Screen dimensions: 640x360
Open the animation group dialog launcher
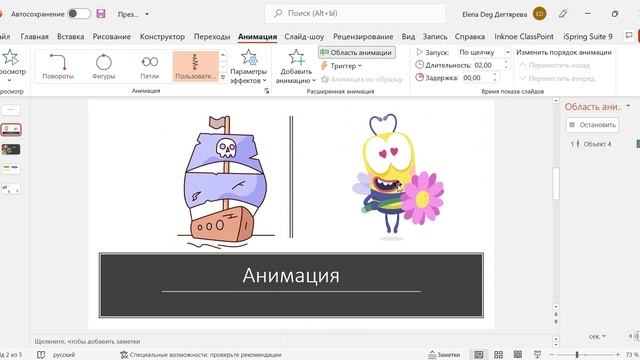coord(267,91)
